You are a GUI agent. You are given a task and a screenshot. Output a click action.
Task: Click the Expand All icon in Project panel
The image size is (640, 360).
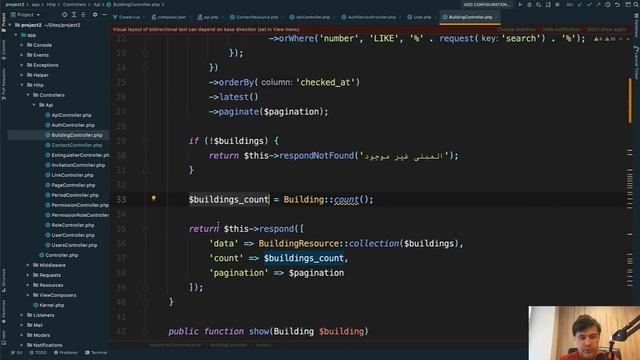point(74,15)
